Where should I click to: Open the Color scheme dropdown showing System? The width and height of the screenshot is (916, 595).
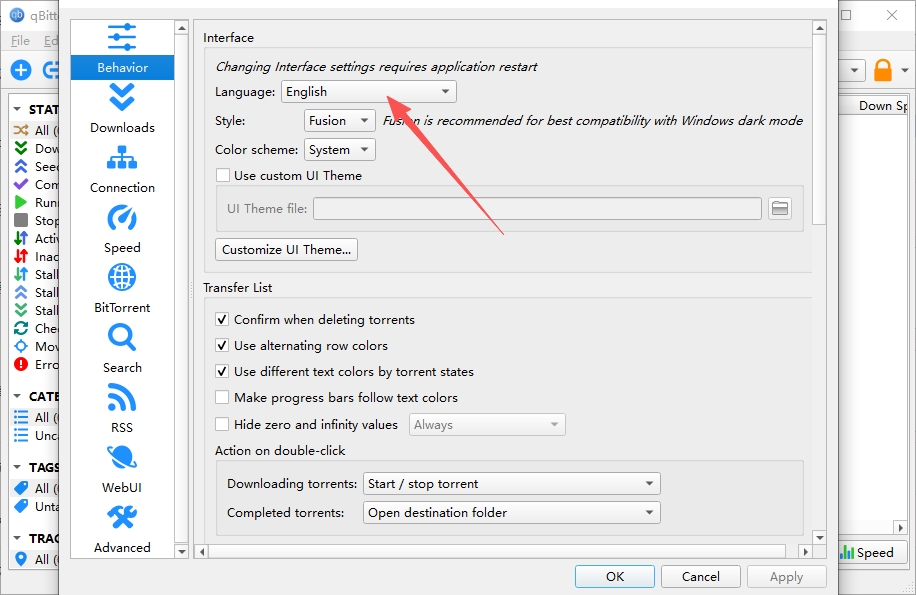click(x=339, y=149)
